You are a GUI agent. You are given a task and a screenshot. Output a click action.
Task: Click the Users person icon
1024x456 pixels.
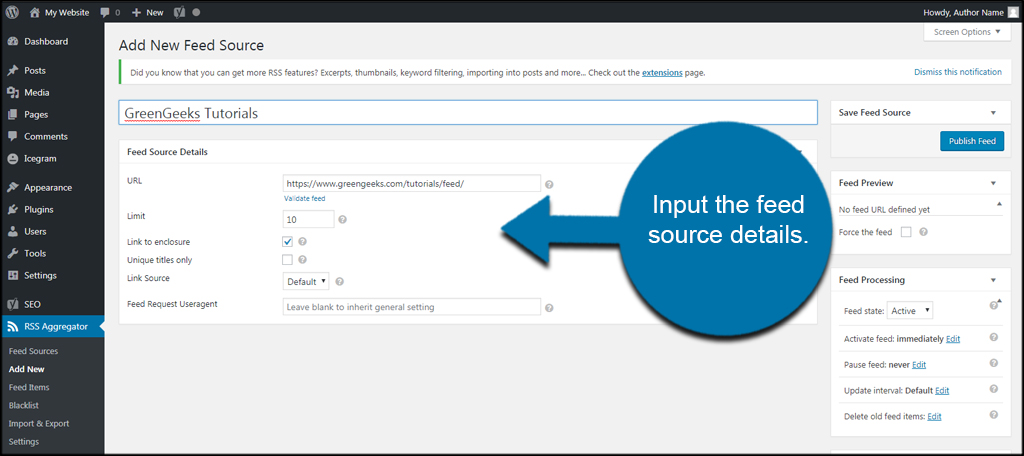pyautogui.click(x=12, y=231)
